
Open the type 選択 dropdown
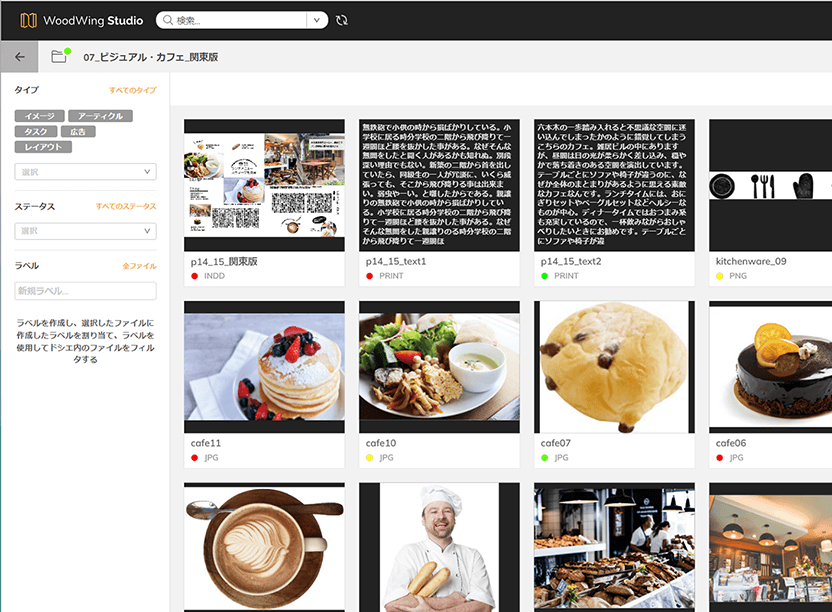pos(85,172)
